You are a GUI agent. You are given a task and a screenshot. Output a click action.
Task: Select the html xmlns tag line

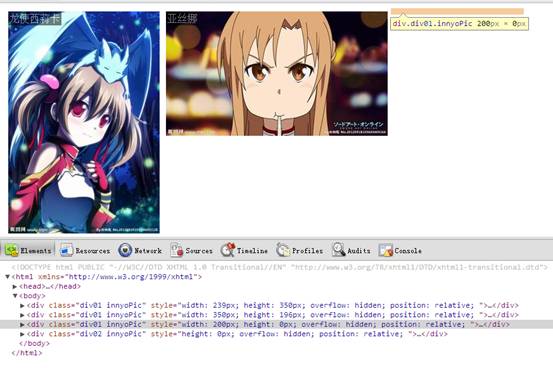(x=107, y=277)
